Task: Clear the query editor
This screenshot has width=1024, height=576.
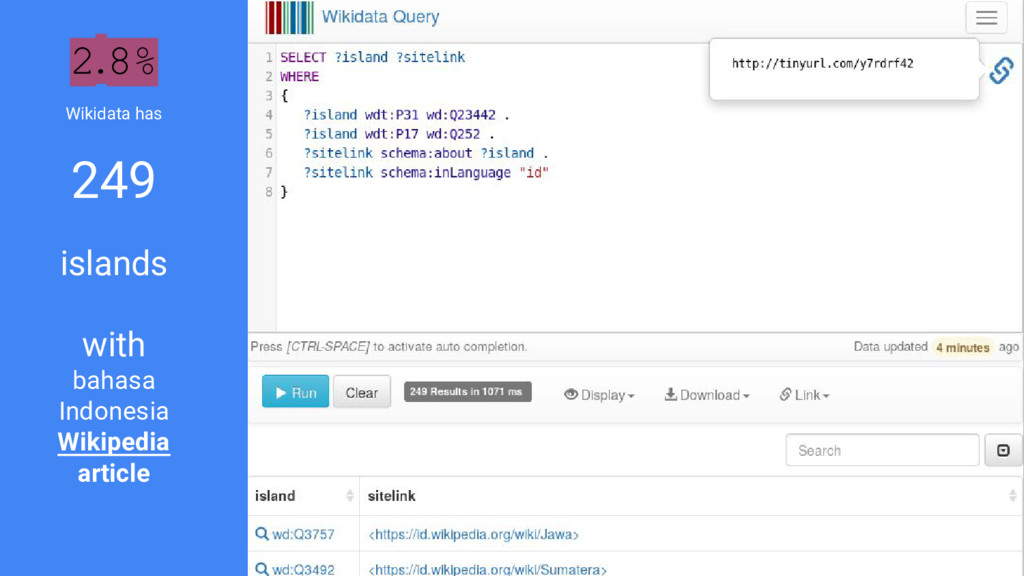Action: point(362,392)
